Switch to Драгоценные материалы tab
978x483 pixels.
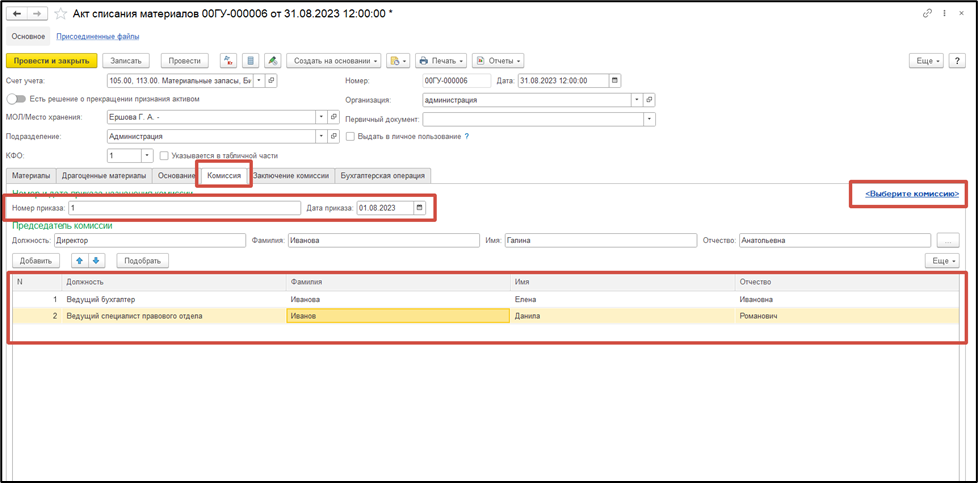click(104, 175)
